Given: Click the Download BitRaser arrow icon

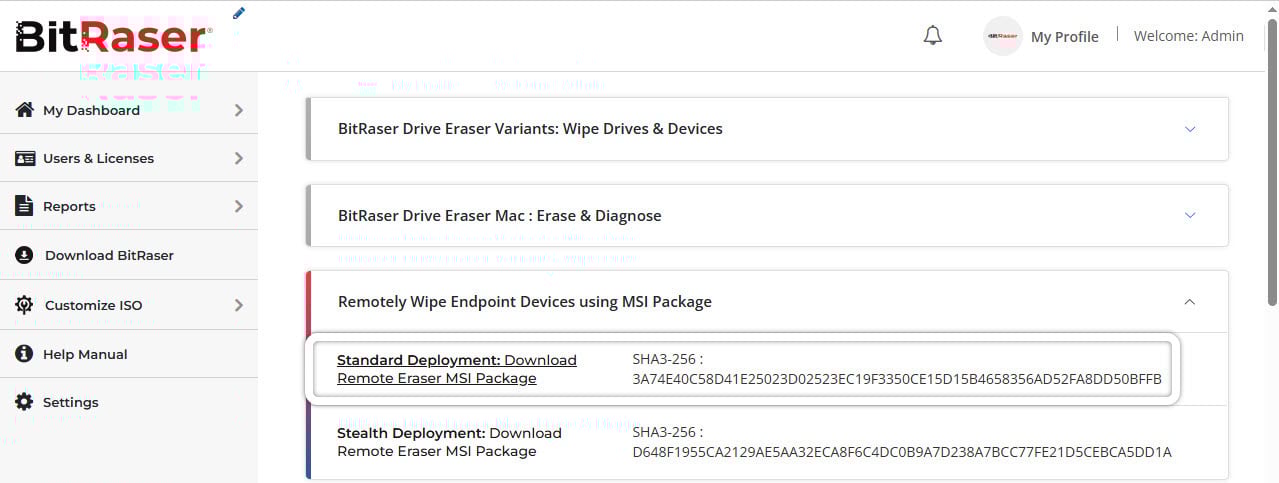Looking at the screenshot, I should click(x=25, y=255).
